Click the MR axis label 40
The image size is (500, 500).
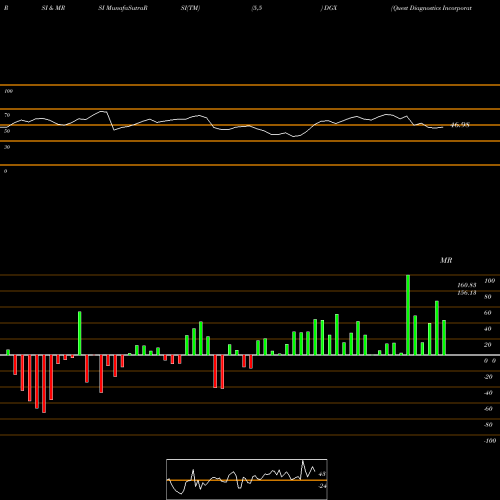click(x=488, y=329)
